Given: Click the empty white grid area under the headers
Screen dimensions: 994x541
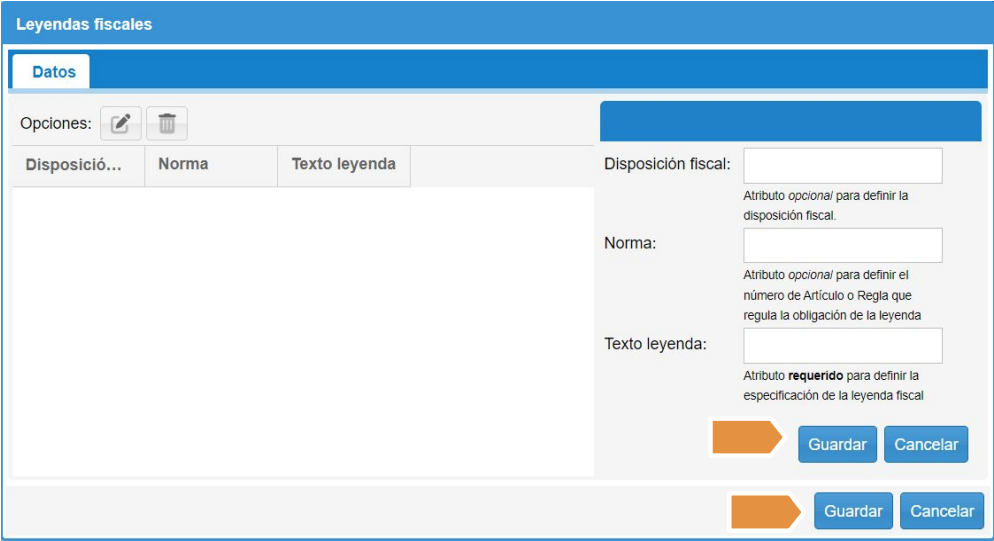Looking at the screenshot, I should pyautogui.click(x=300, y=330).
